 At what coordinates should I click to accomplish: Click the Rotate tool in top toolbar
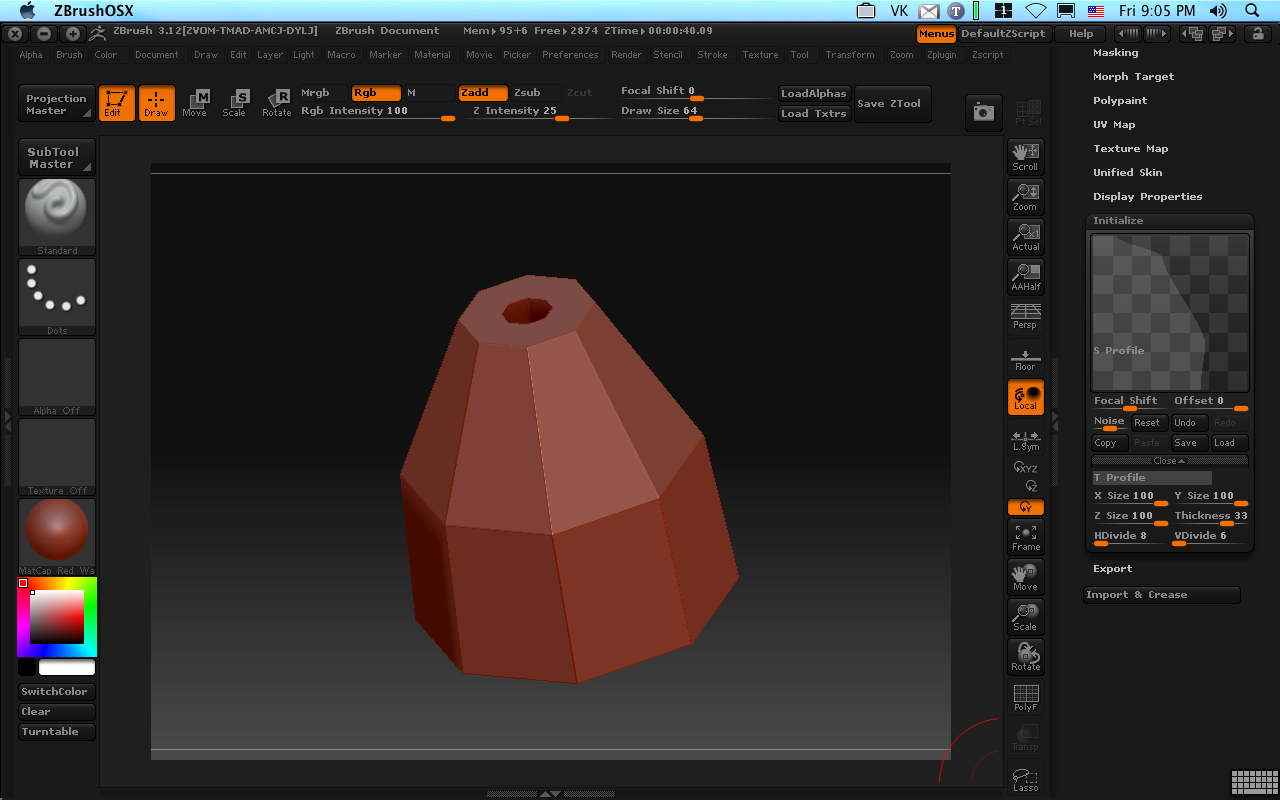point(277,103)
